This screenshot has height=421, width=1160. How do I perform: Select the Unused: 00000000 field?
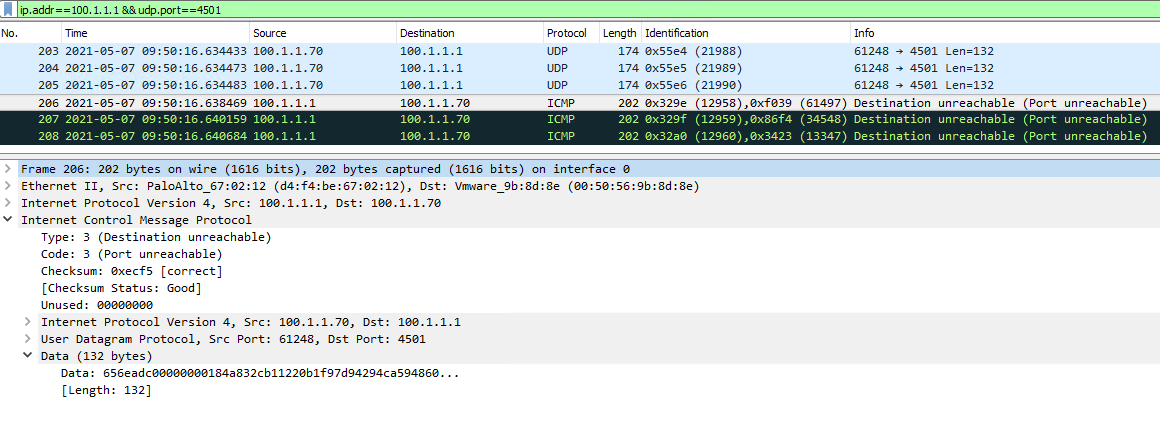click(97, 305)
